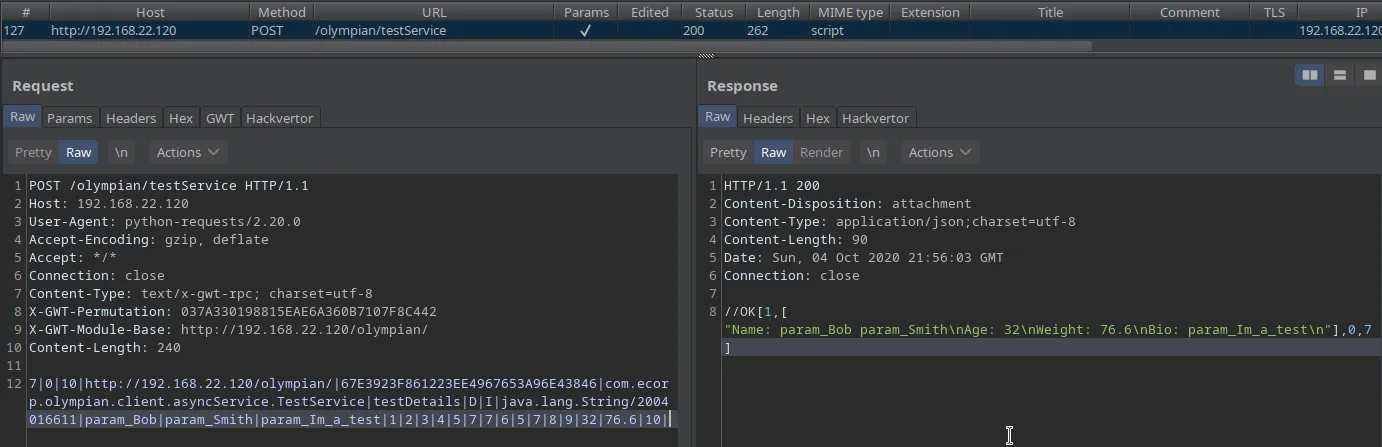This screenshot has width=1382, height=447.
Task: Open the request Hex tab
Action: pos(181,118)
